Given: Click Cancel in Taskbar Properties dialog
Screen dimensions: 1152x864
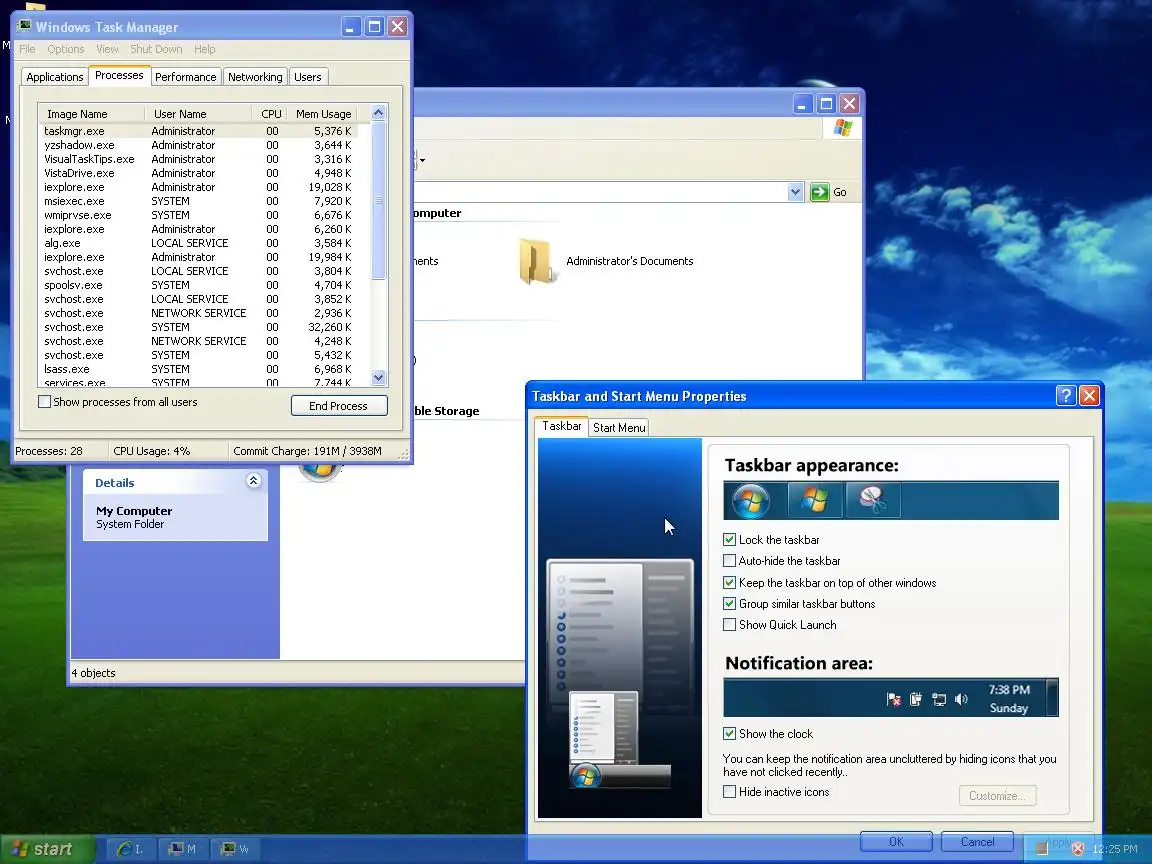Looking at the screenshot, I should [978, 842].
